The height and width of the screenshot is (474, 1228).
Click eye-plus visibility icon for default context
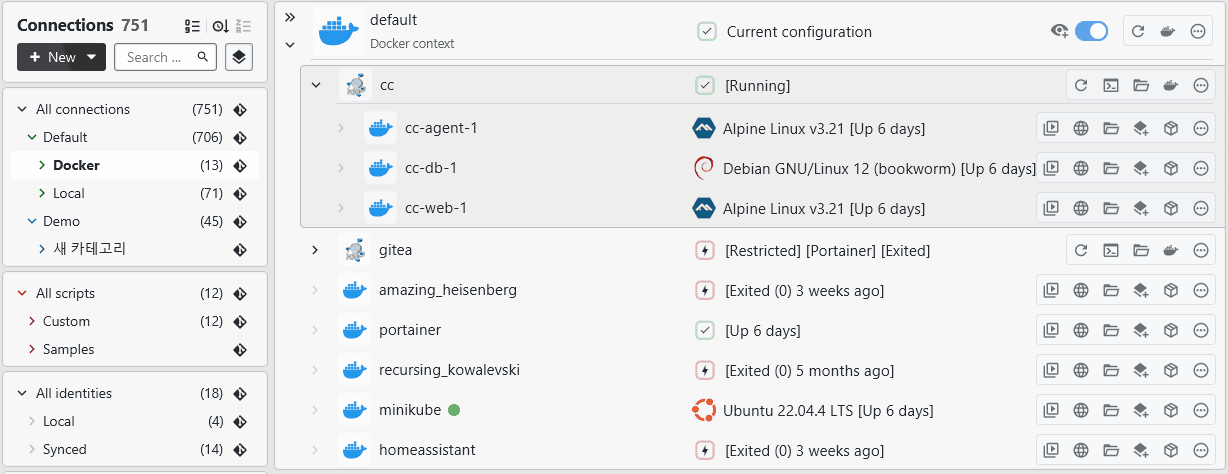1060,32
